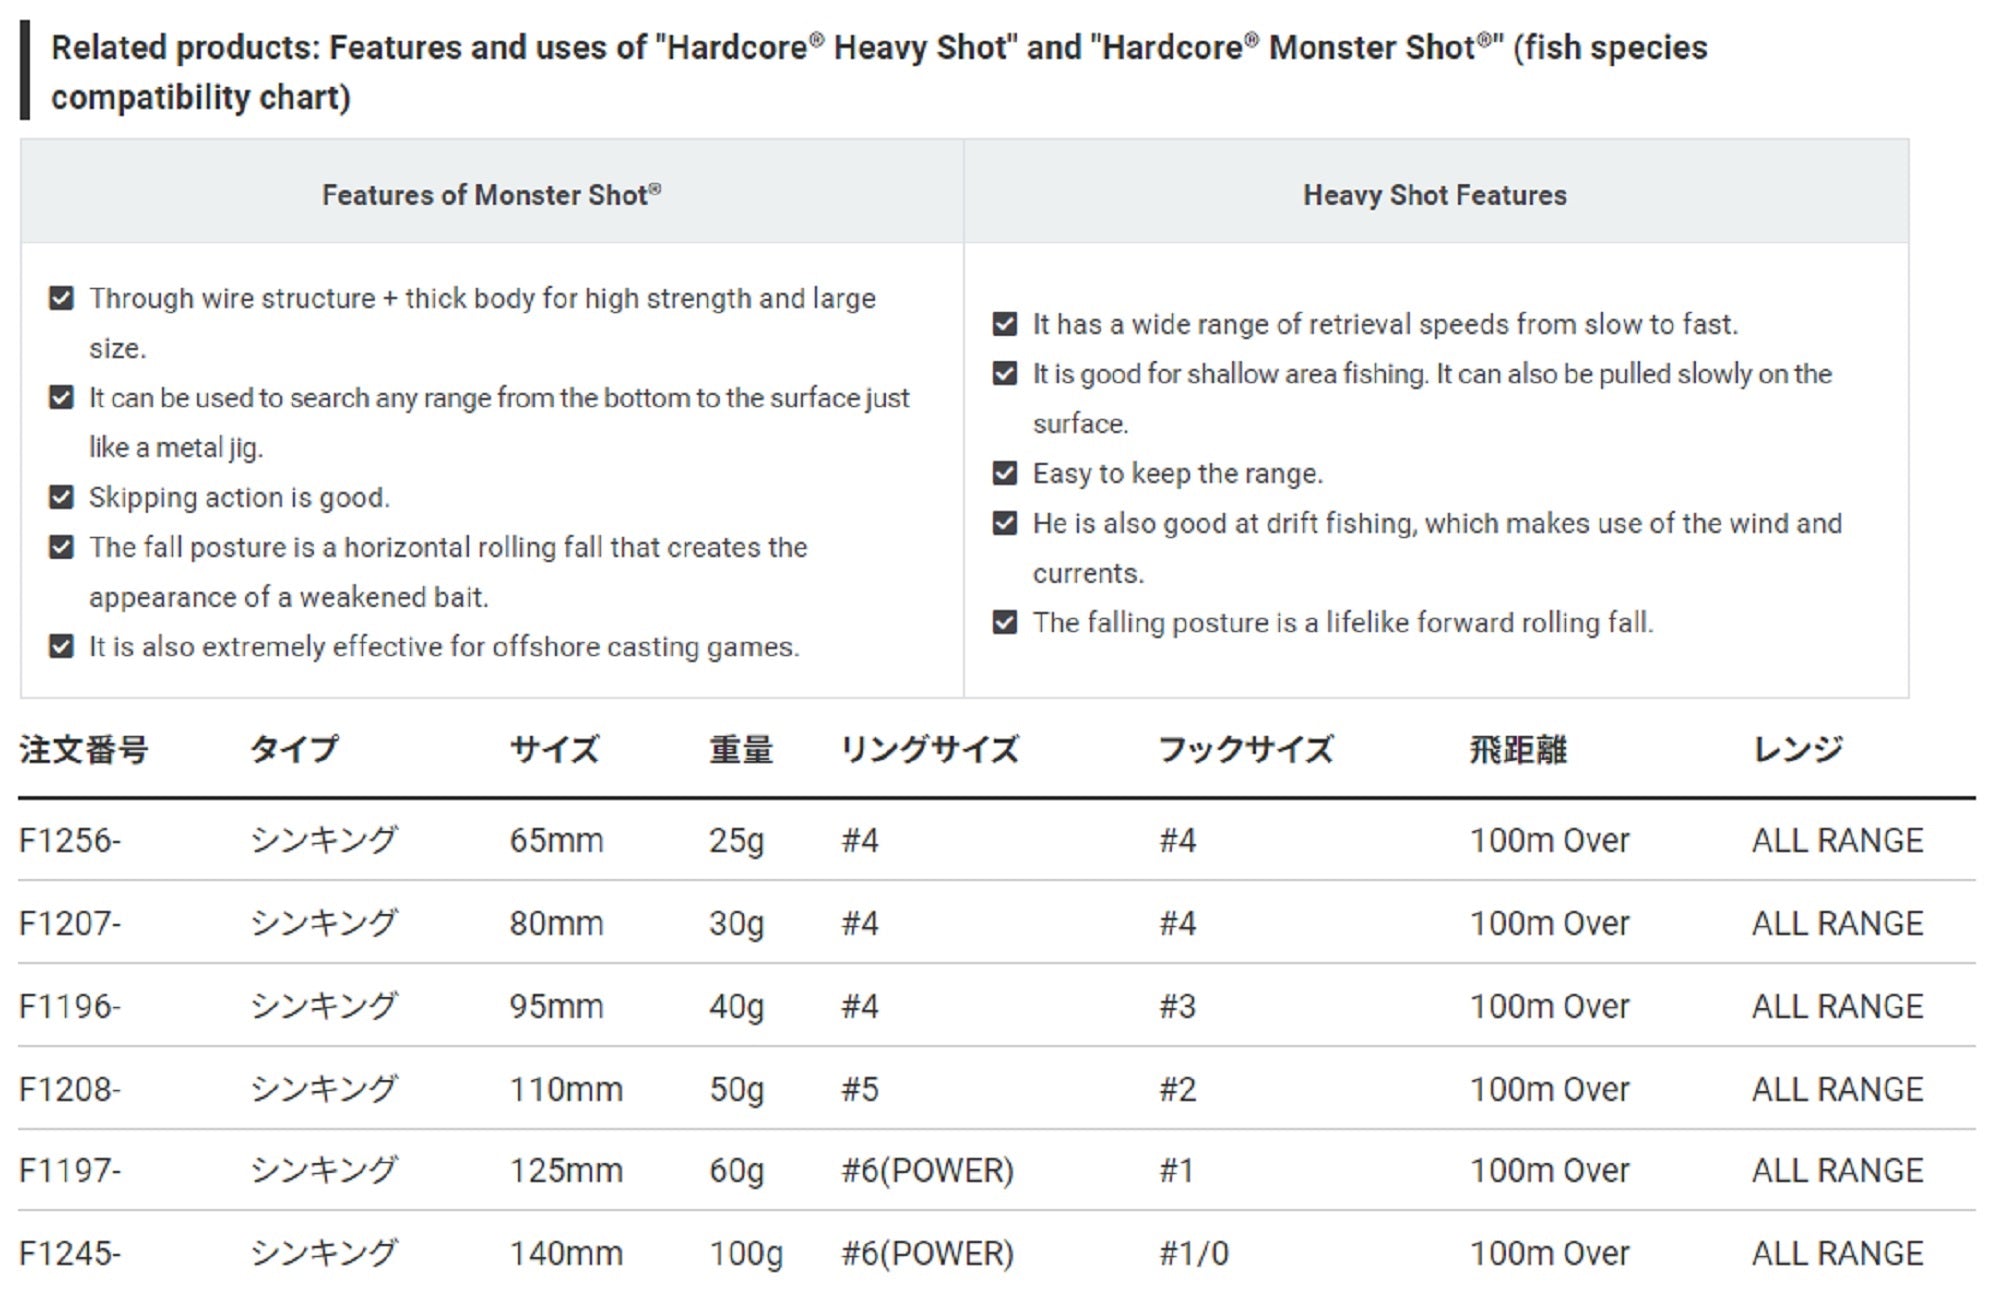Select order number F1256- row
The height and width of the screenshot is (1309, 2000).
point(70,841)
